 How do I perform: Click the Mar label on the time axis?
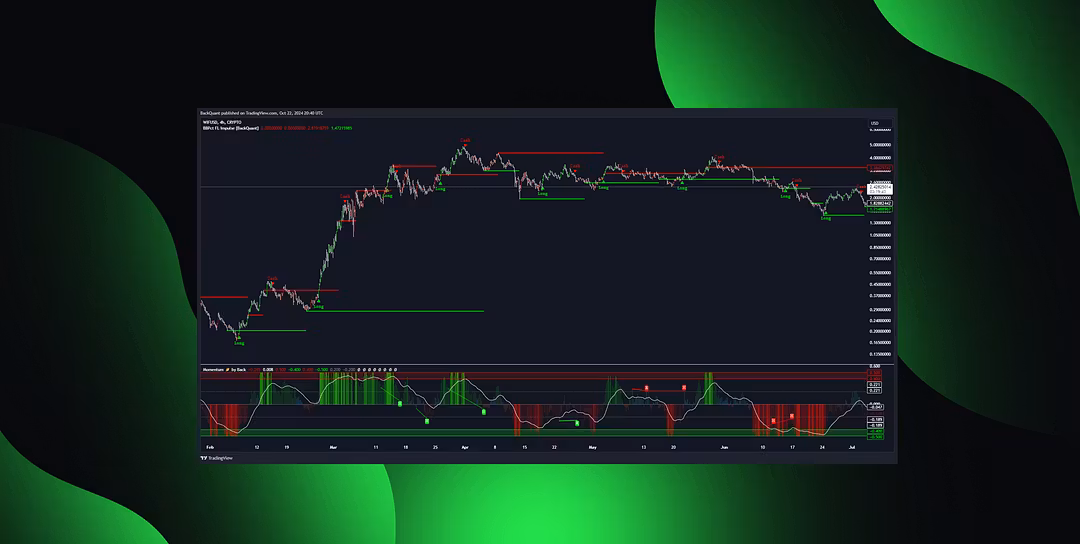[334, 447]
